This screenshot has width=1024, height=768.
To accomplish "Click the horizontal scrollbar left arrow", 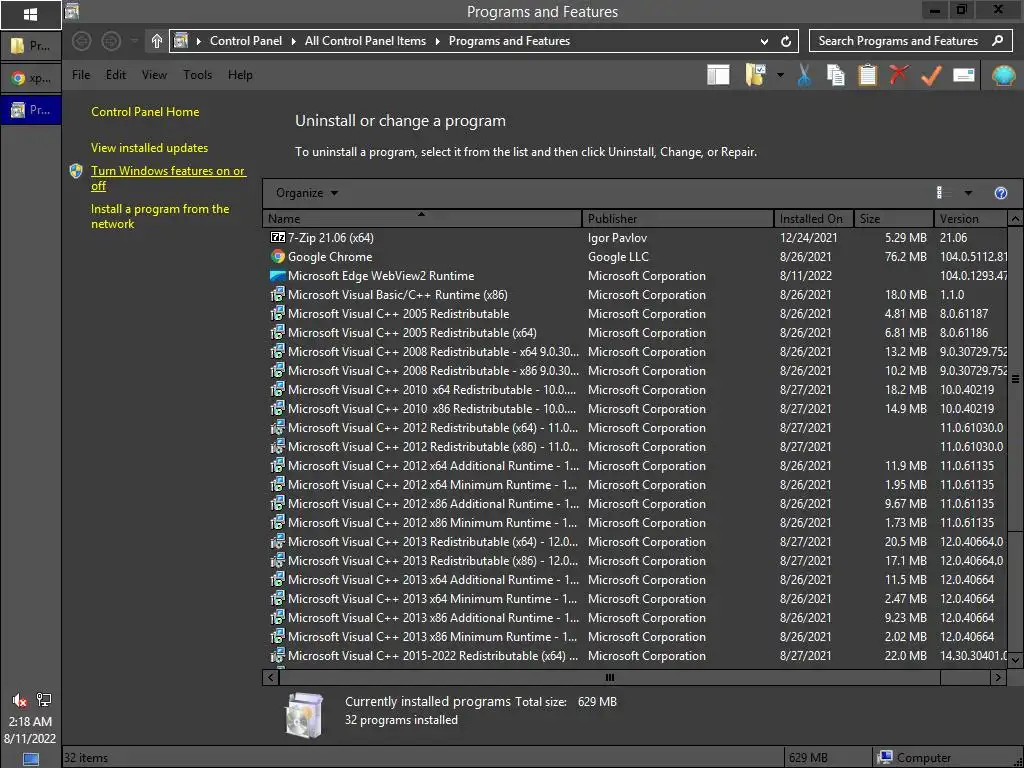I will pyautogui.click(x=271, y=677).
